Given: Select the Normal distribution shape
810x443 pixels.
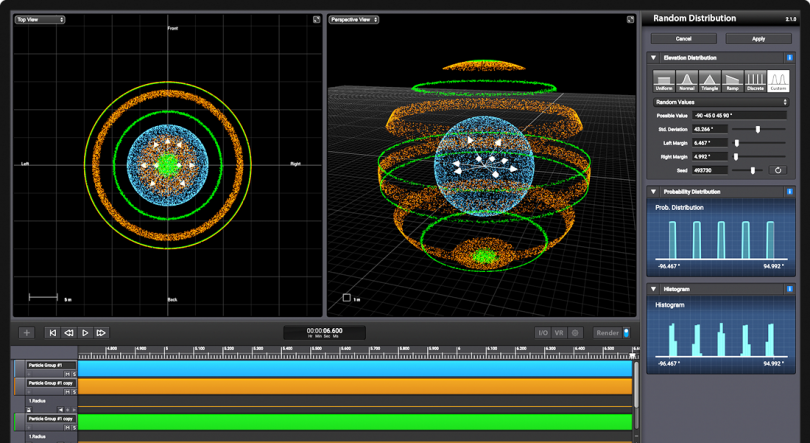Looking at the screenshot, I should tap(687, 81).
